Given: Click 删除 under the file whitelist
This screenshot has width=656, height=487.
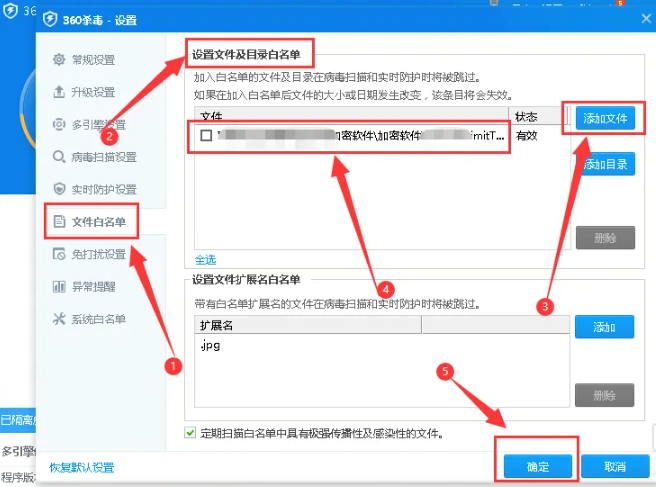Looking at the screenshot, I should [x=605, y=238].
